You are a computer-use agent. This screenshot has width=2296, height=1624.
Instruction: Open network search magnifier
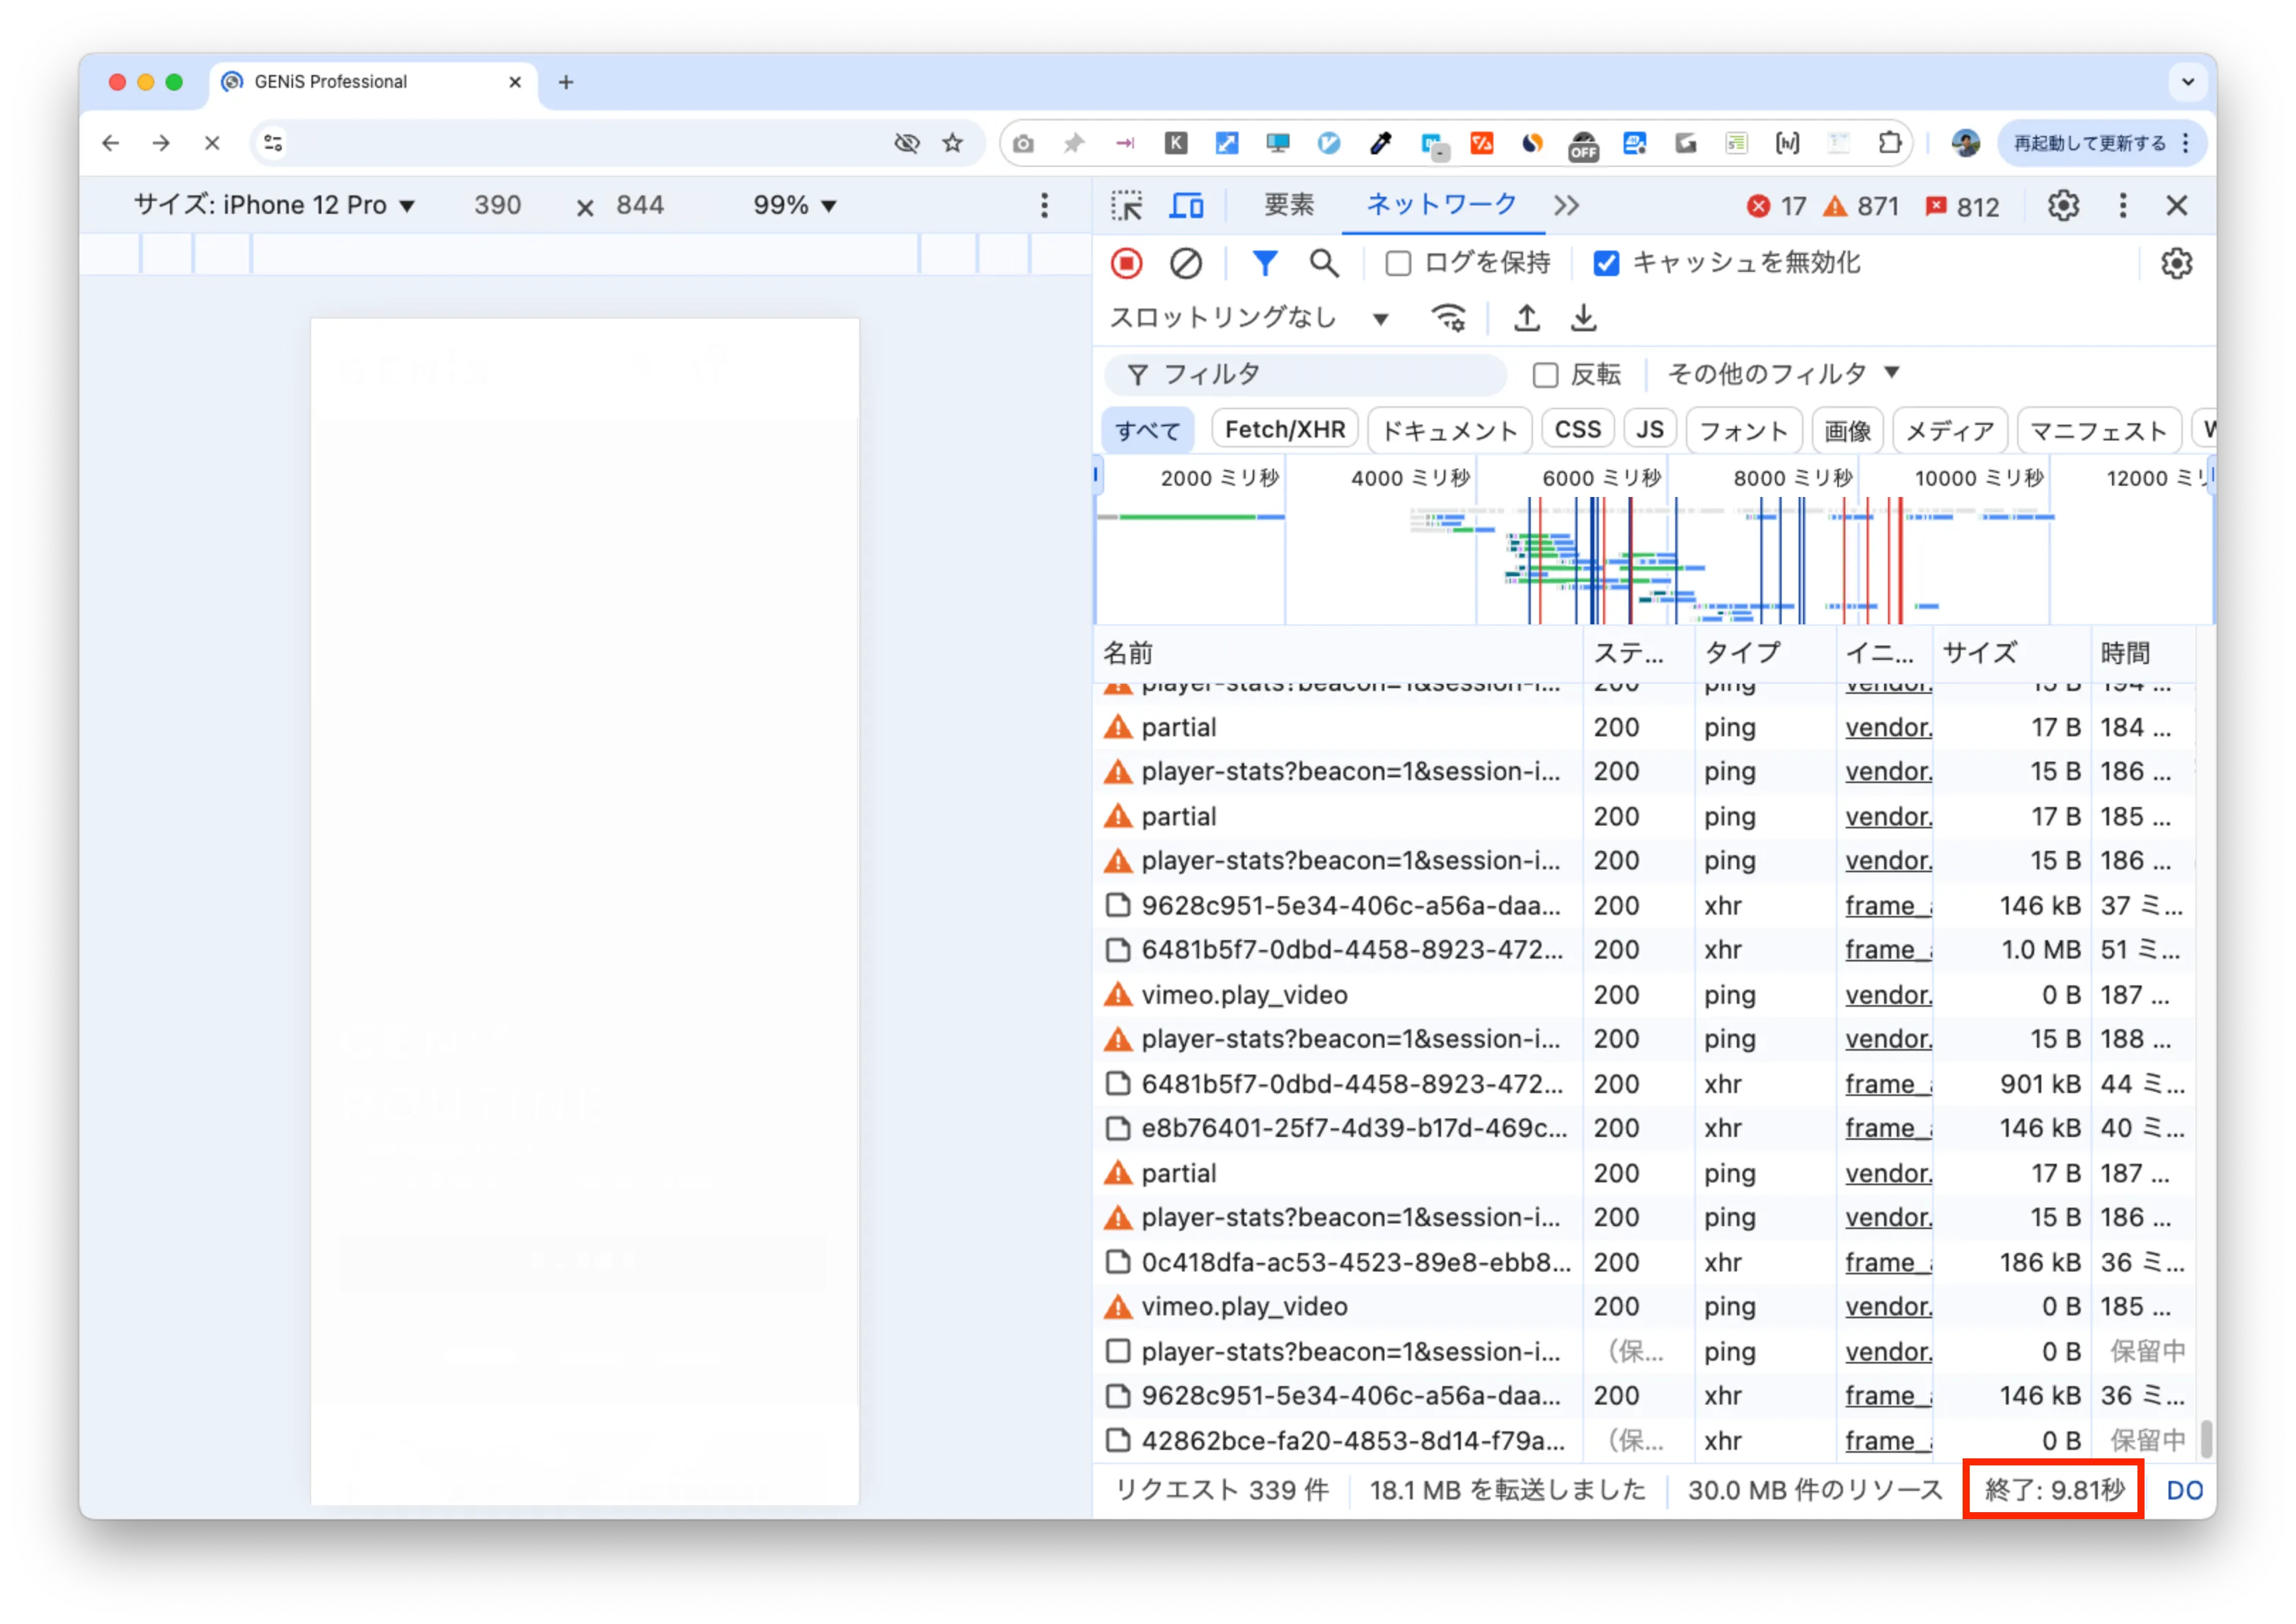(1324, 264)
